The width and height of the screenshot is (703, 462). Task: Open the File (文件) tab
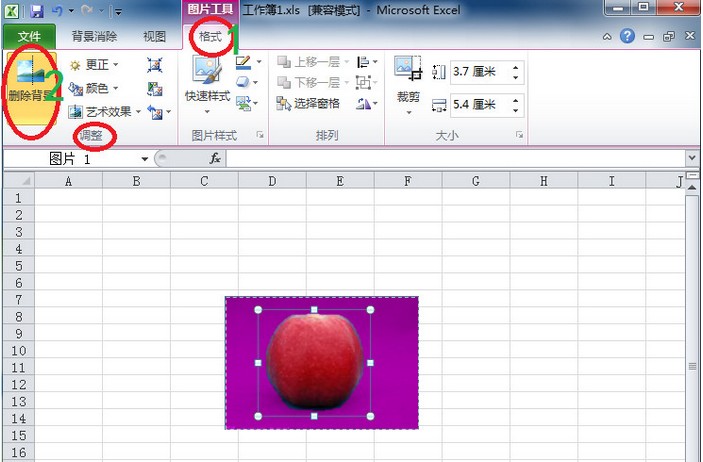tap(29, 36)
